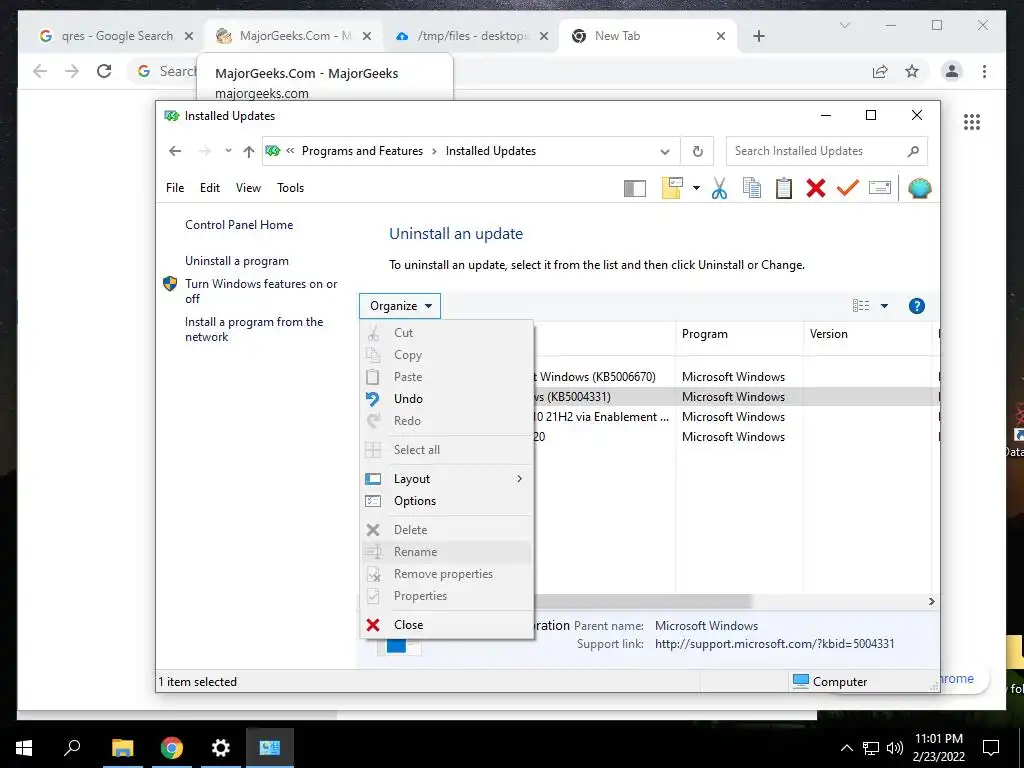Open Install a program from the network

pyautogui.click(x=254, y=329)
